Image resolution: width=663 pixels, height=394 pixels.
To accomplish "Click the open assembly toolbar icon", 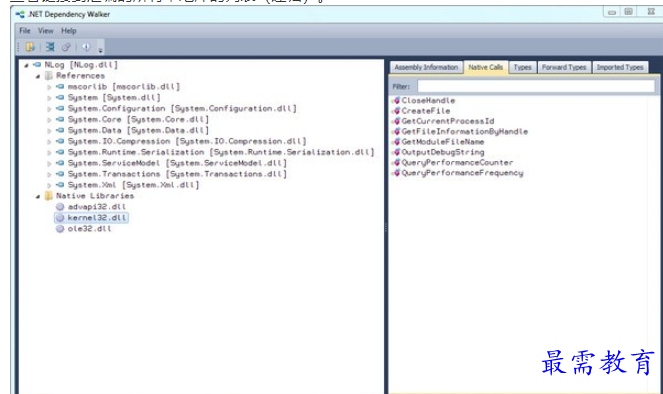I will (x=30, y=47).
